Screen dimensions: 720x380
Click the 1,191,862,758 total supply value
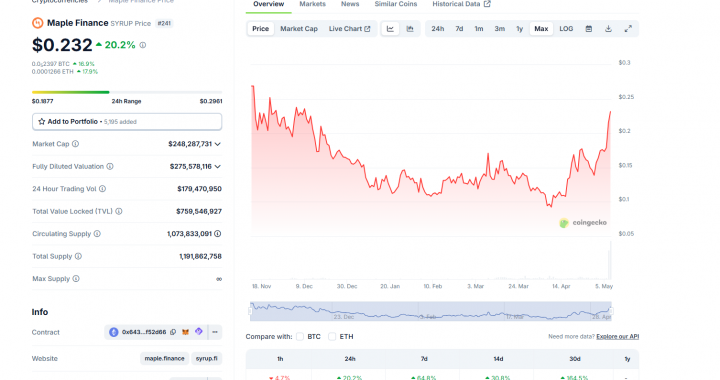200,256
